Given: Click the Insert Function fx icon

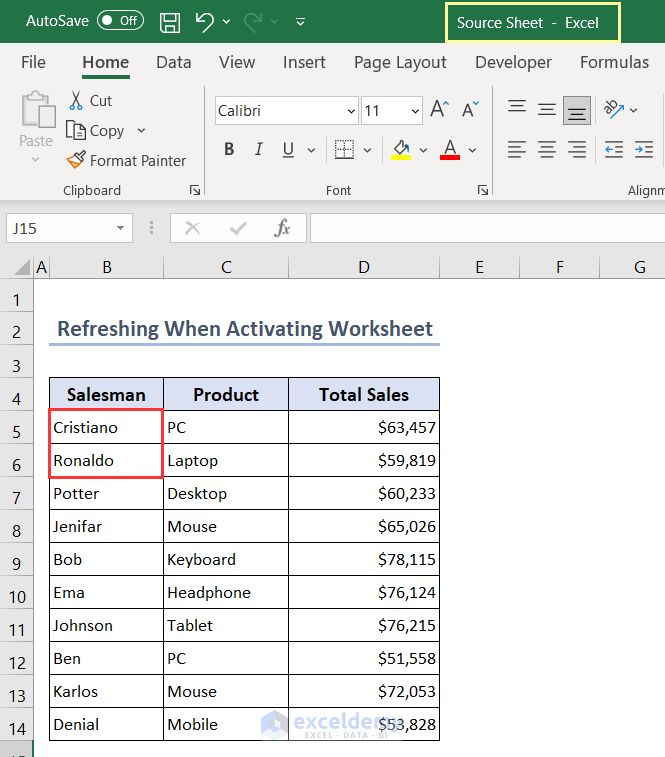Looking at the screenshot, I should coord(283,228).
